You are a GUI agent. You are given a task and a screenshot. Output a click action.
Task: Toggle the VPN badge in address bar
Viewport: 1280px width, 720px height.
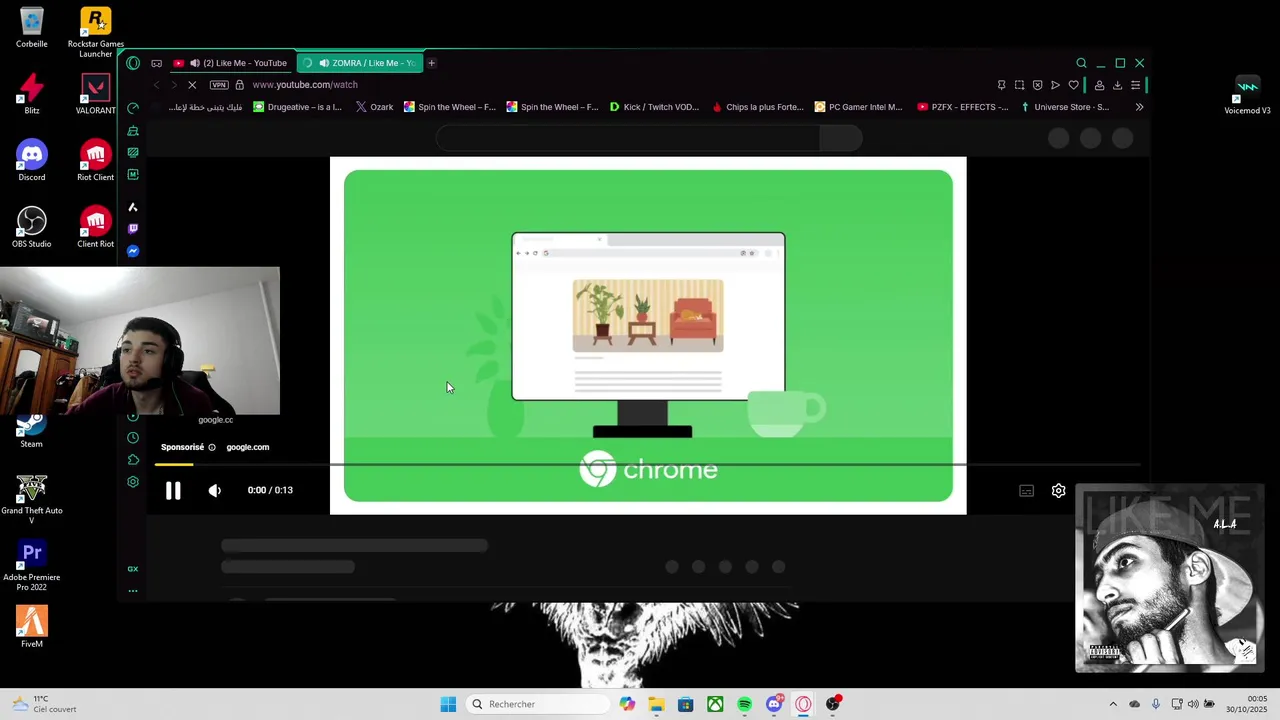[218, 85]
